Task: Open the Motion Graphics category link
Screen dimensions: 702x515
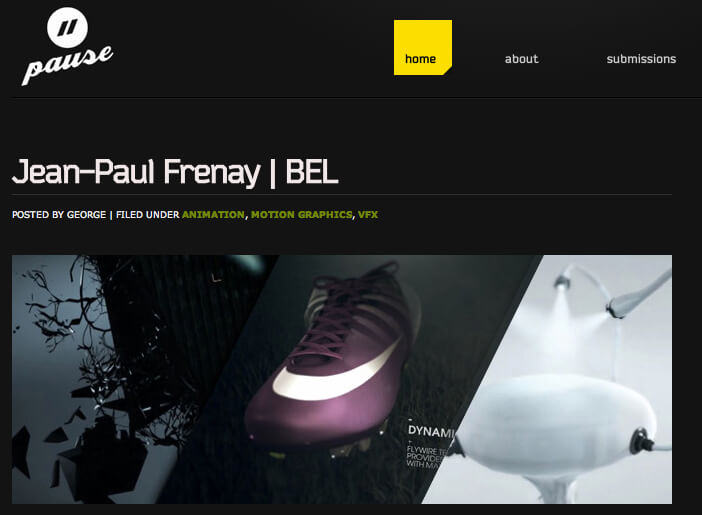Action: point(301,215)
